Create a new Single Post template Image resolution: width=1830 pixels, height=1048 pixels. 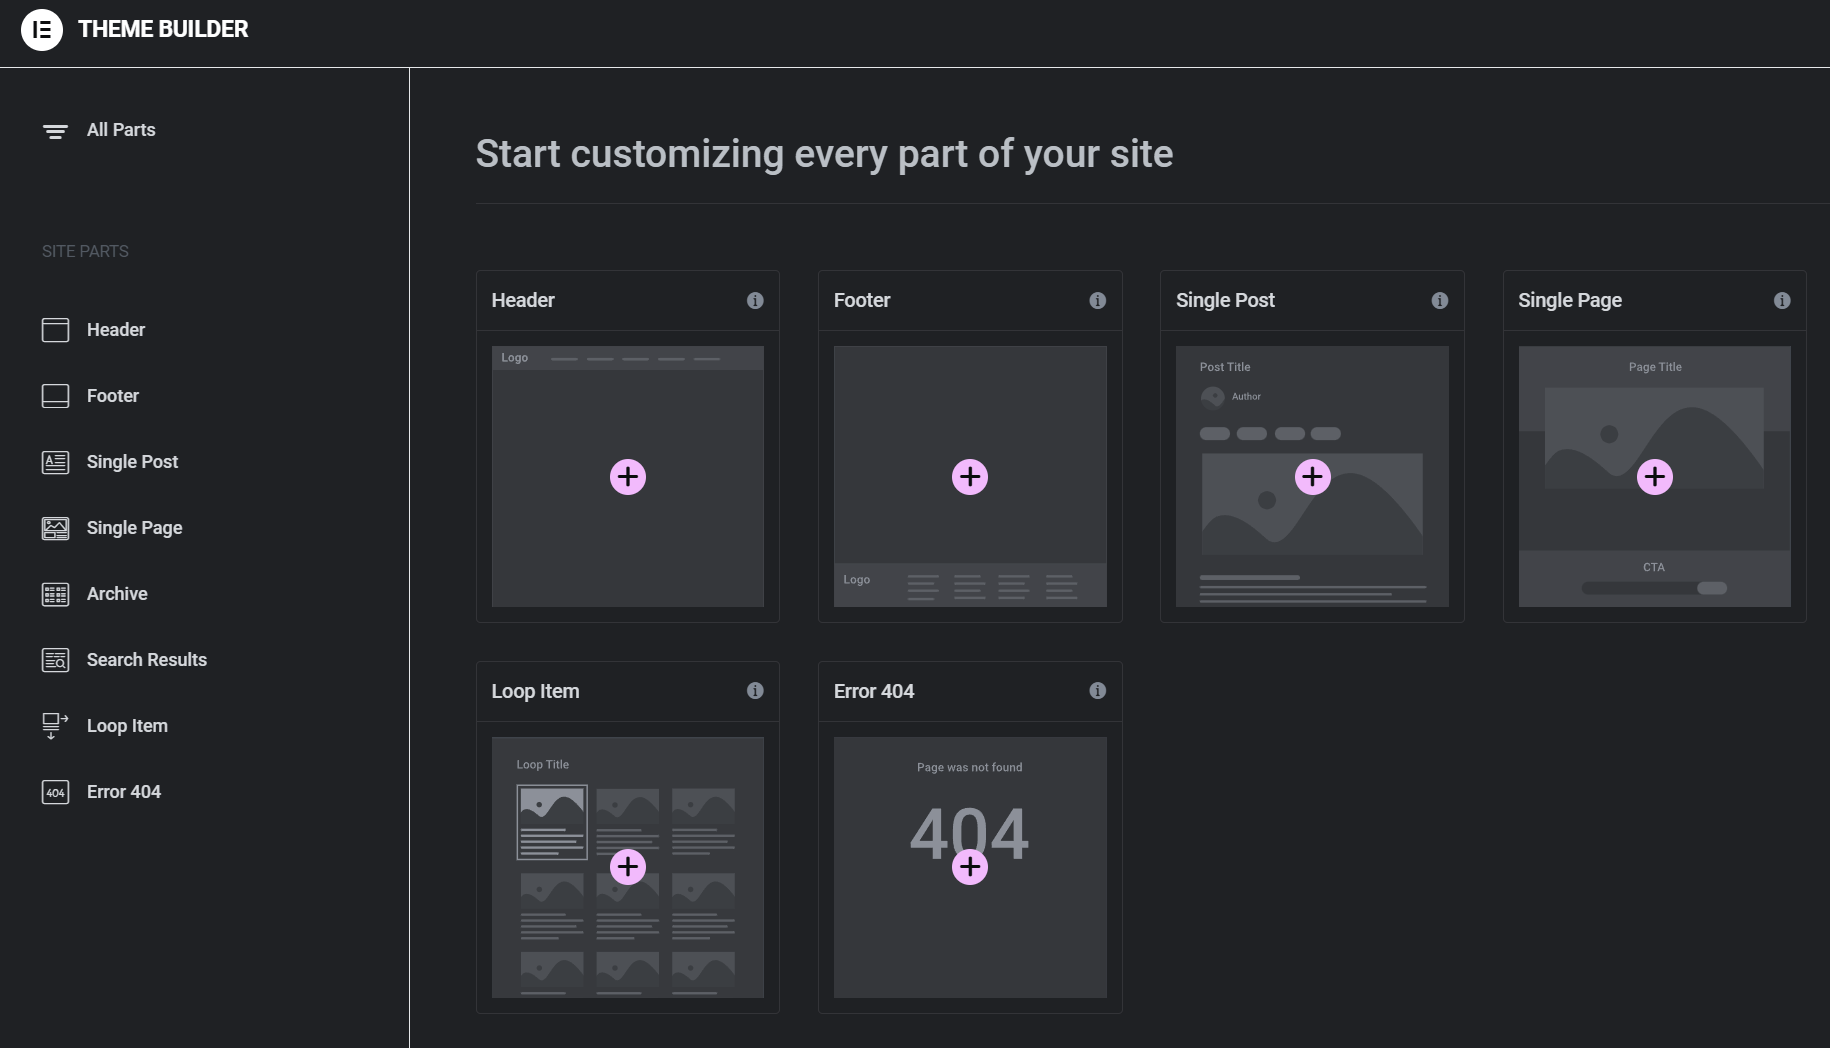[x=1312, y=477]
